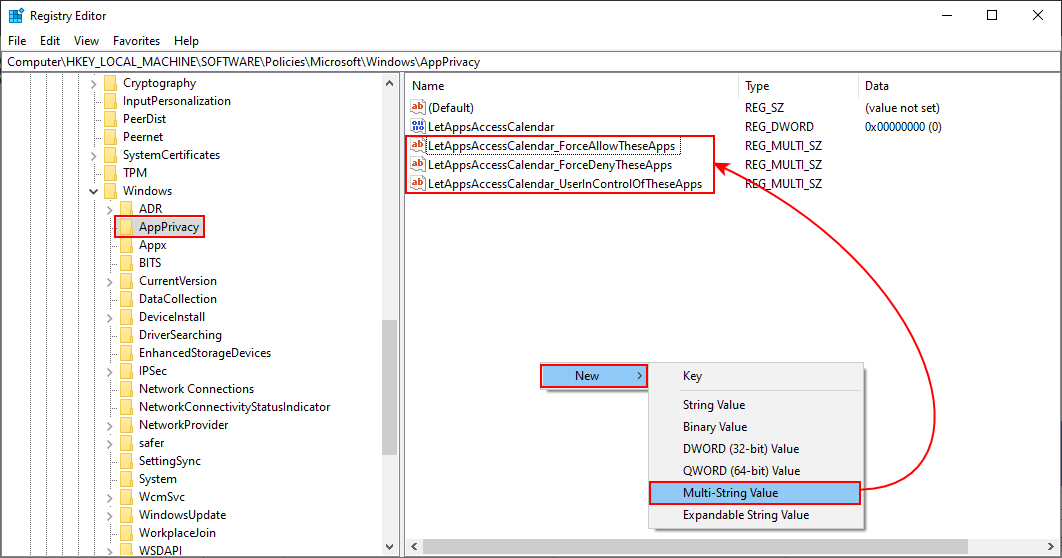Click the ForceAllowTheseApps value icon
Image resolution: width=1062 pixels, height=558 pixels.
[418, 145]
